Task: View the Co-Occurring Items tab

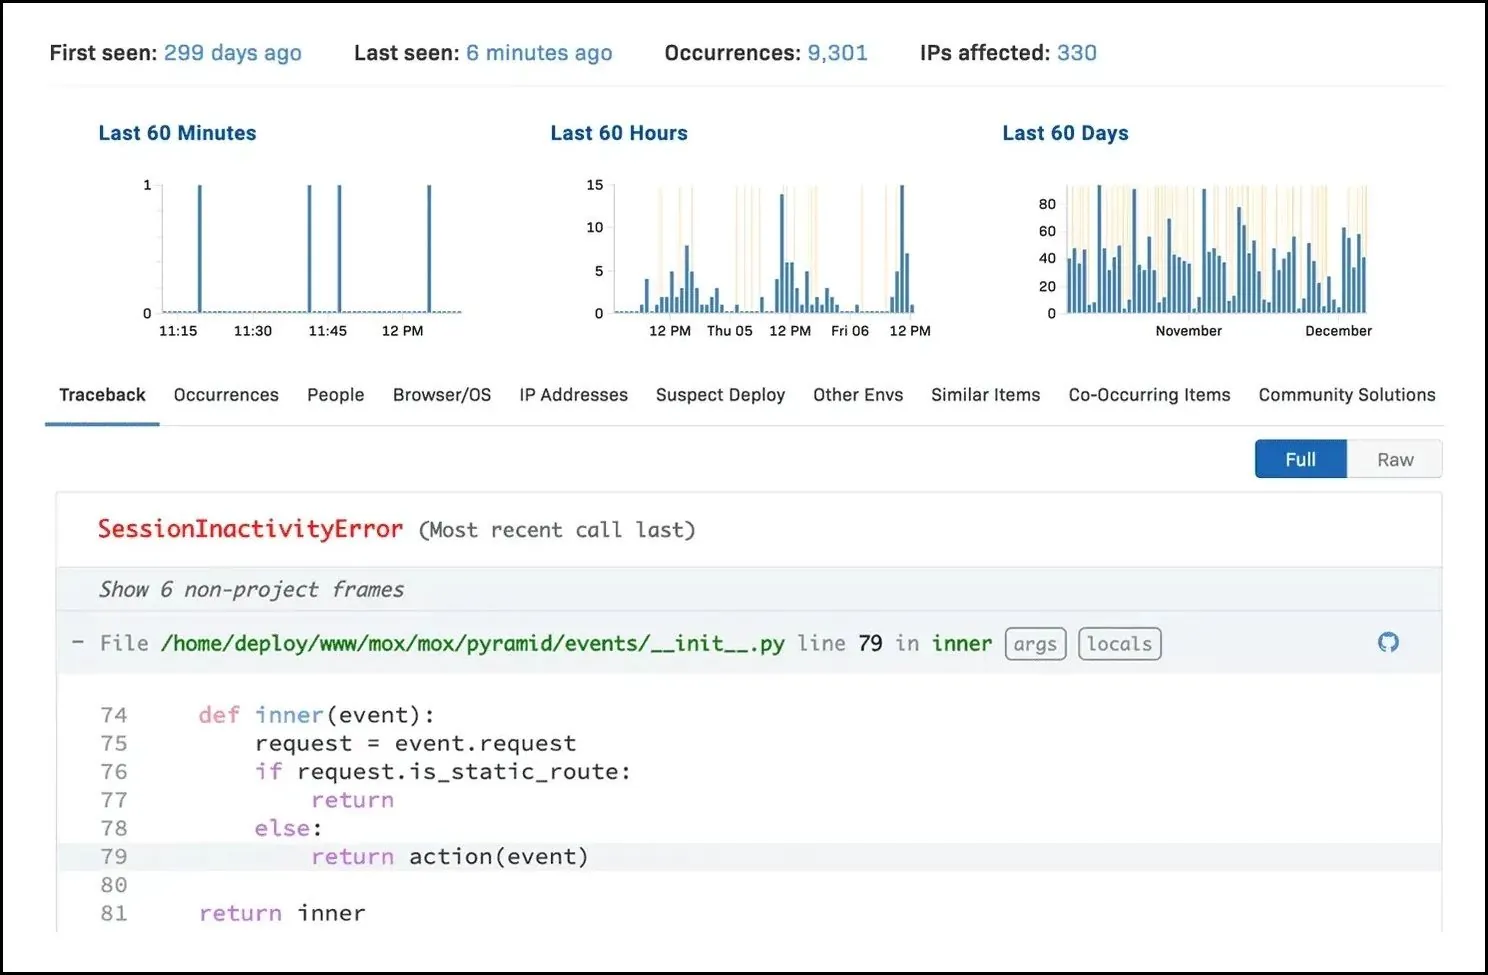Action: [x=1150, y=395]
